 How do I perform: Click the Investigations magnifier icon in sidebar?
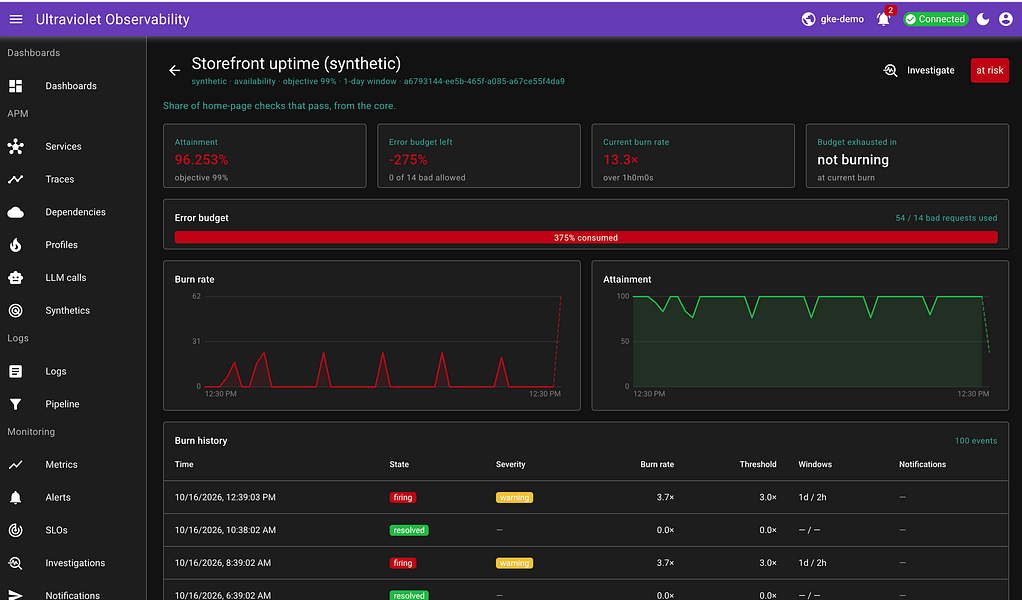point(16,563)
